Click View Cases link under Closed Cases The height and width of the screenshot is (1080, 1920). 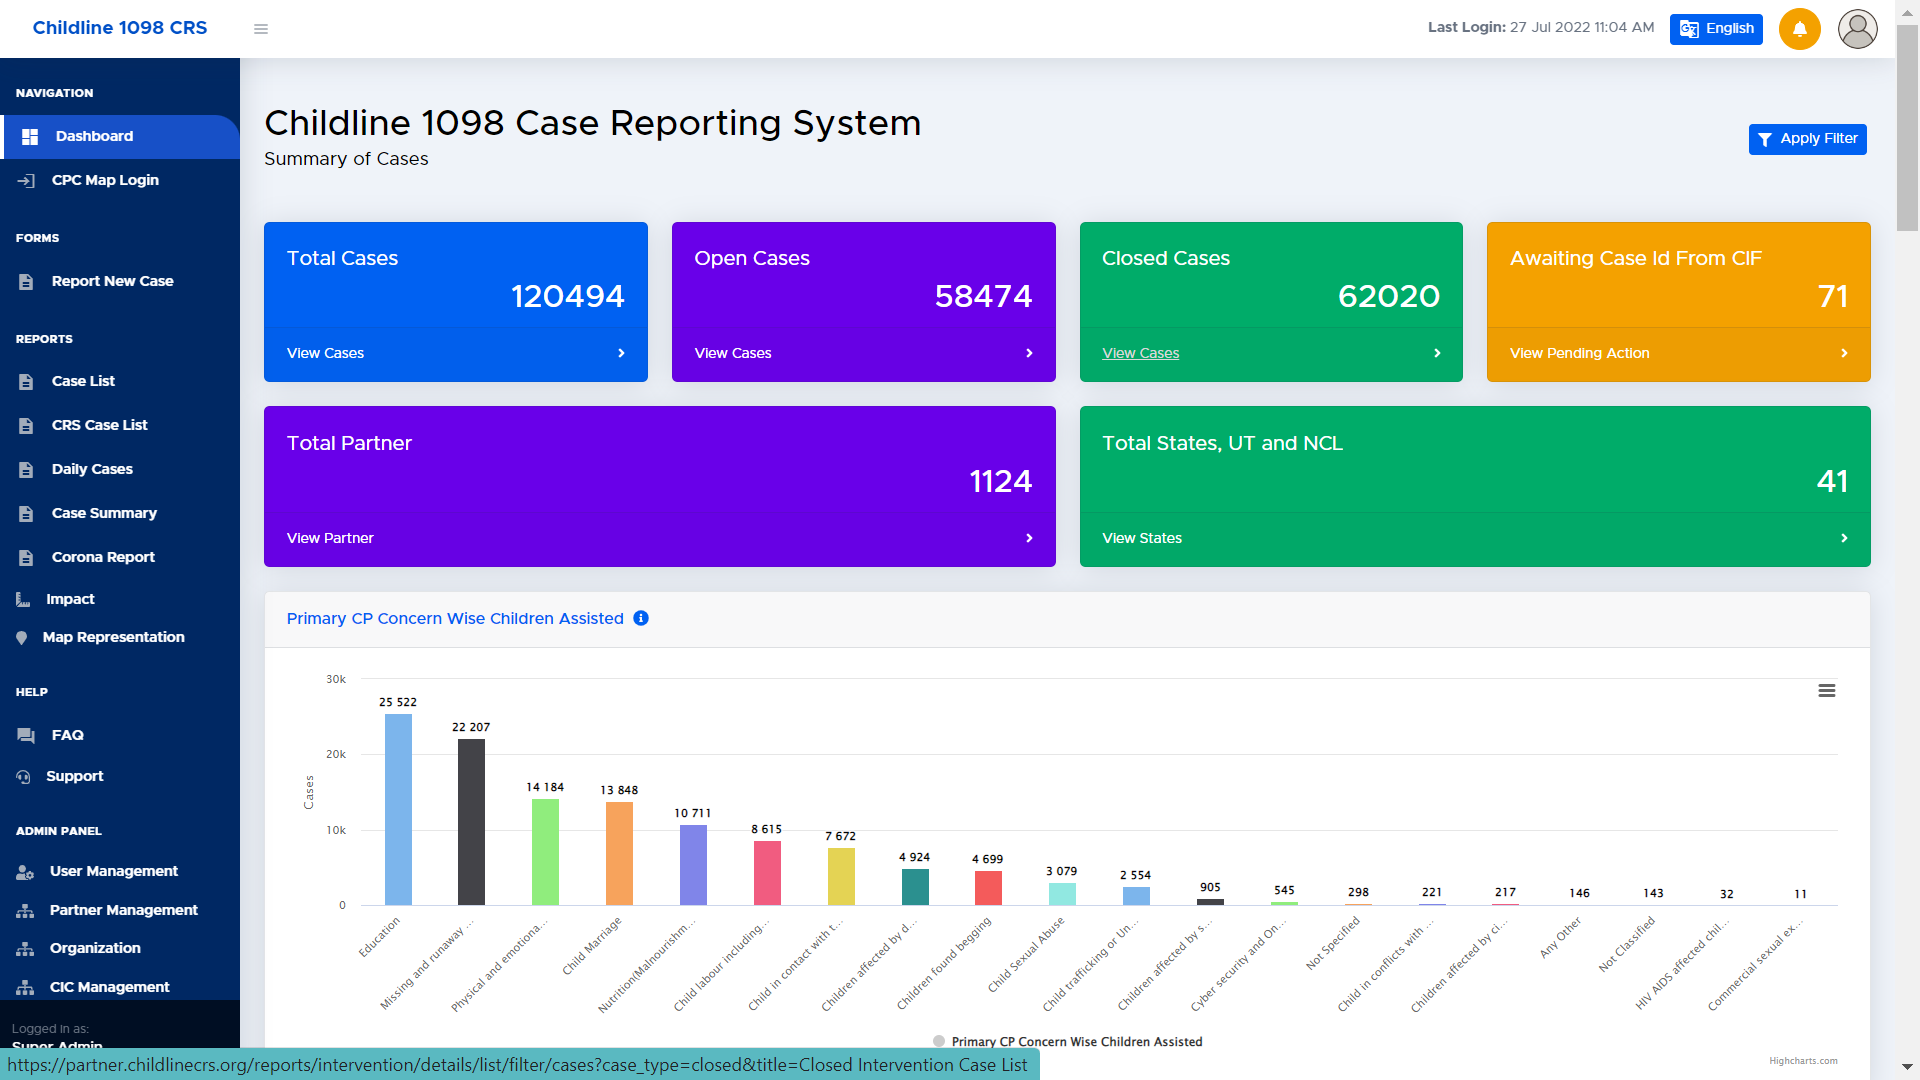coord(1141,353)
